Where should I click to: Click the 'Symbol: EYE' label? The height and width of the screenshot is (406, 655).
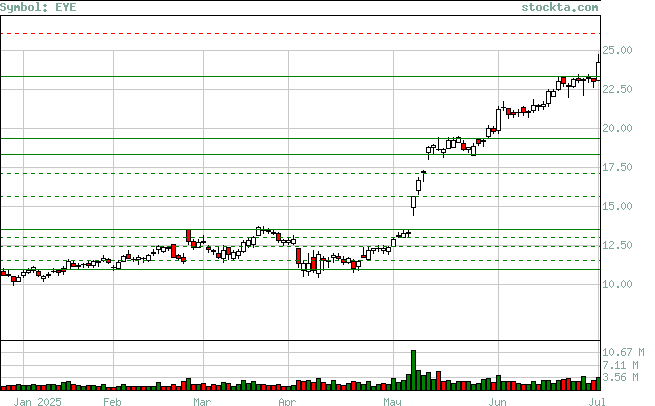tap(38, 7)
